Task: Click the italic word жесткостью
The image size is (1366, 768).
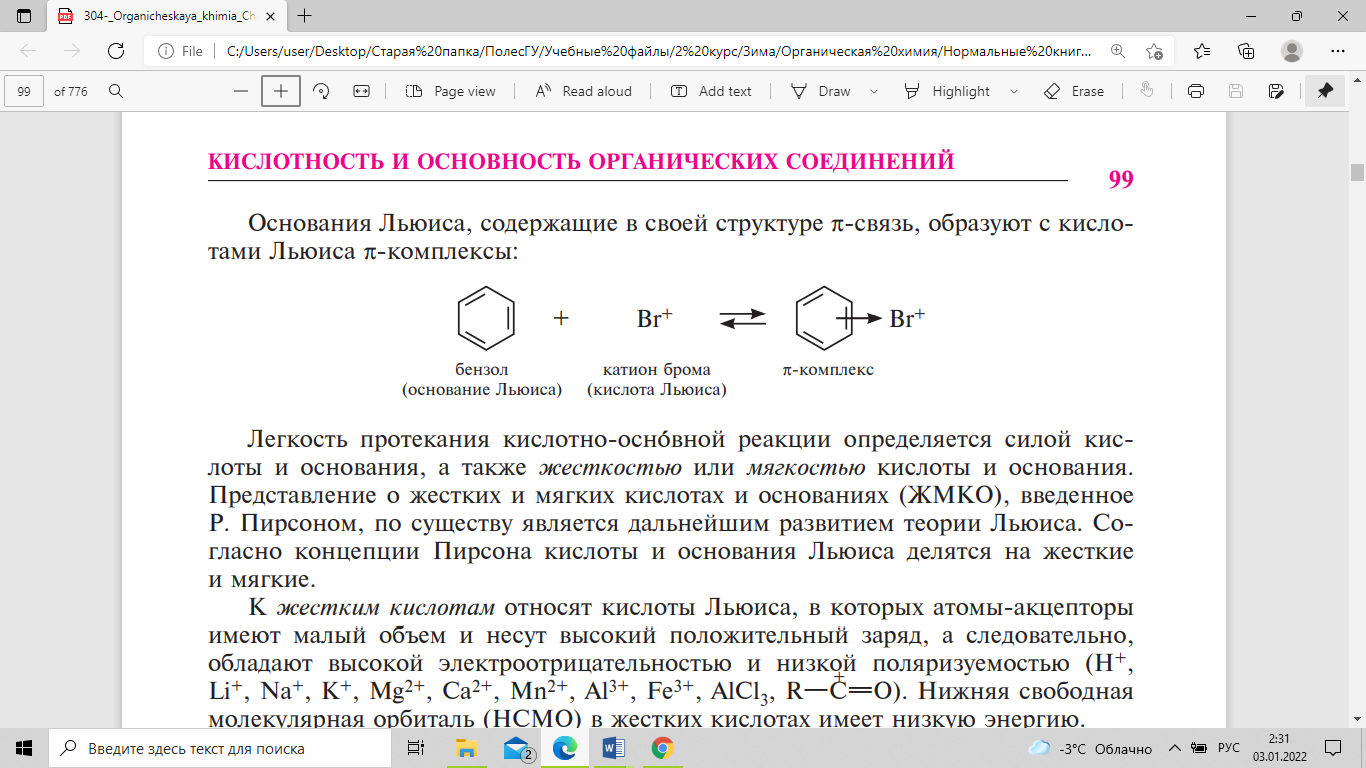Action: pyautogui.click(x=610, y=467)
